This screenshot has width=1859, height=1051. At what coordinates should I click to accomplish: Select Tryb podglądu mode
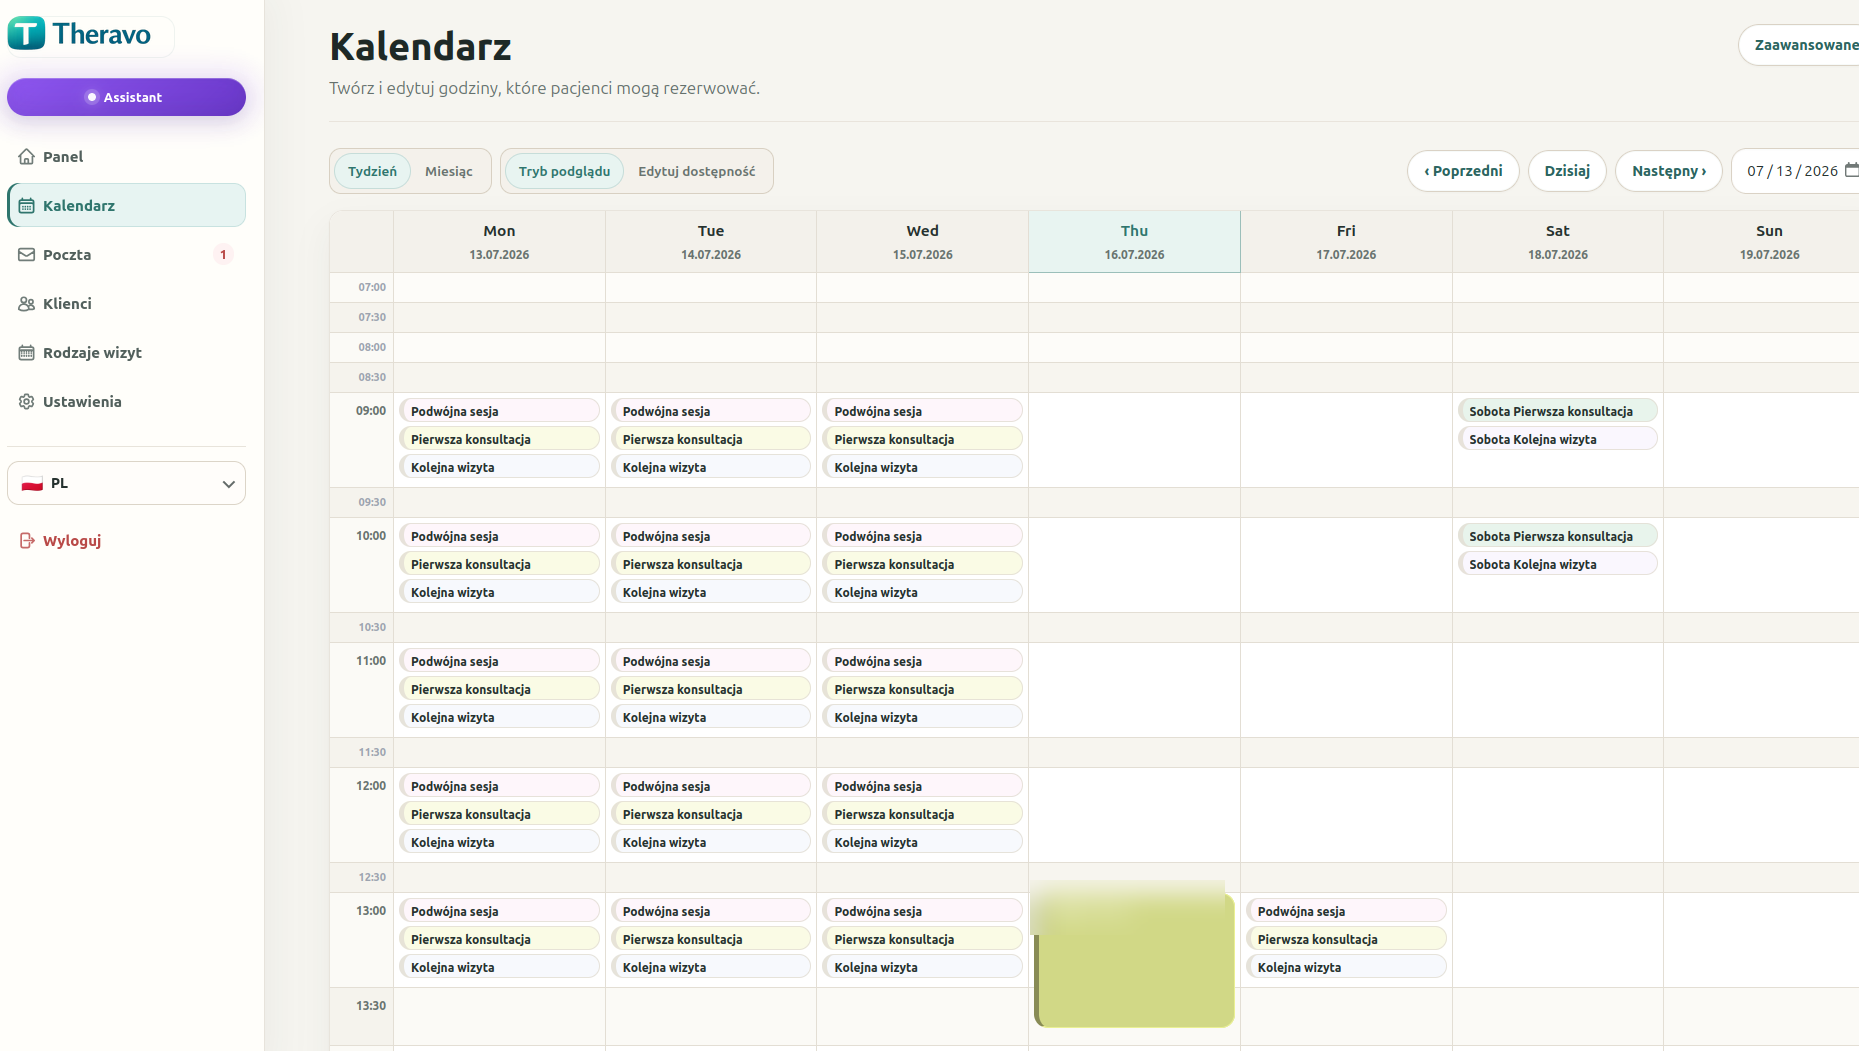click(x=564, y=172)
